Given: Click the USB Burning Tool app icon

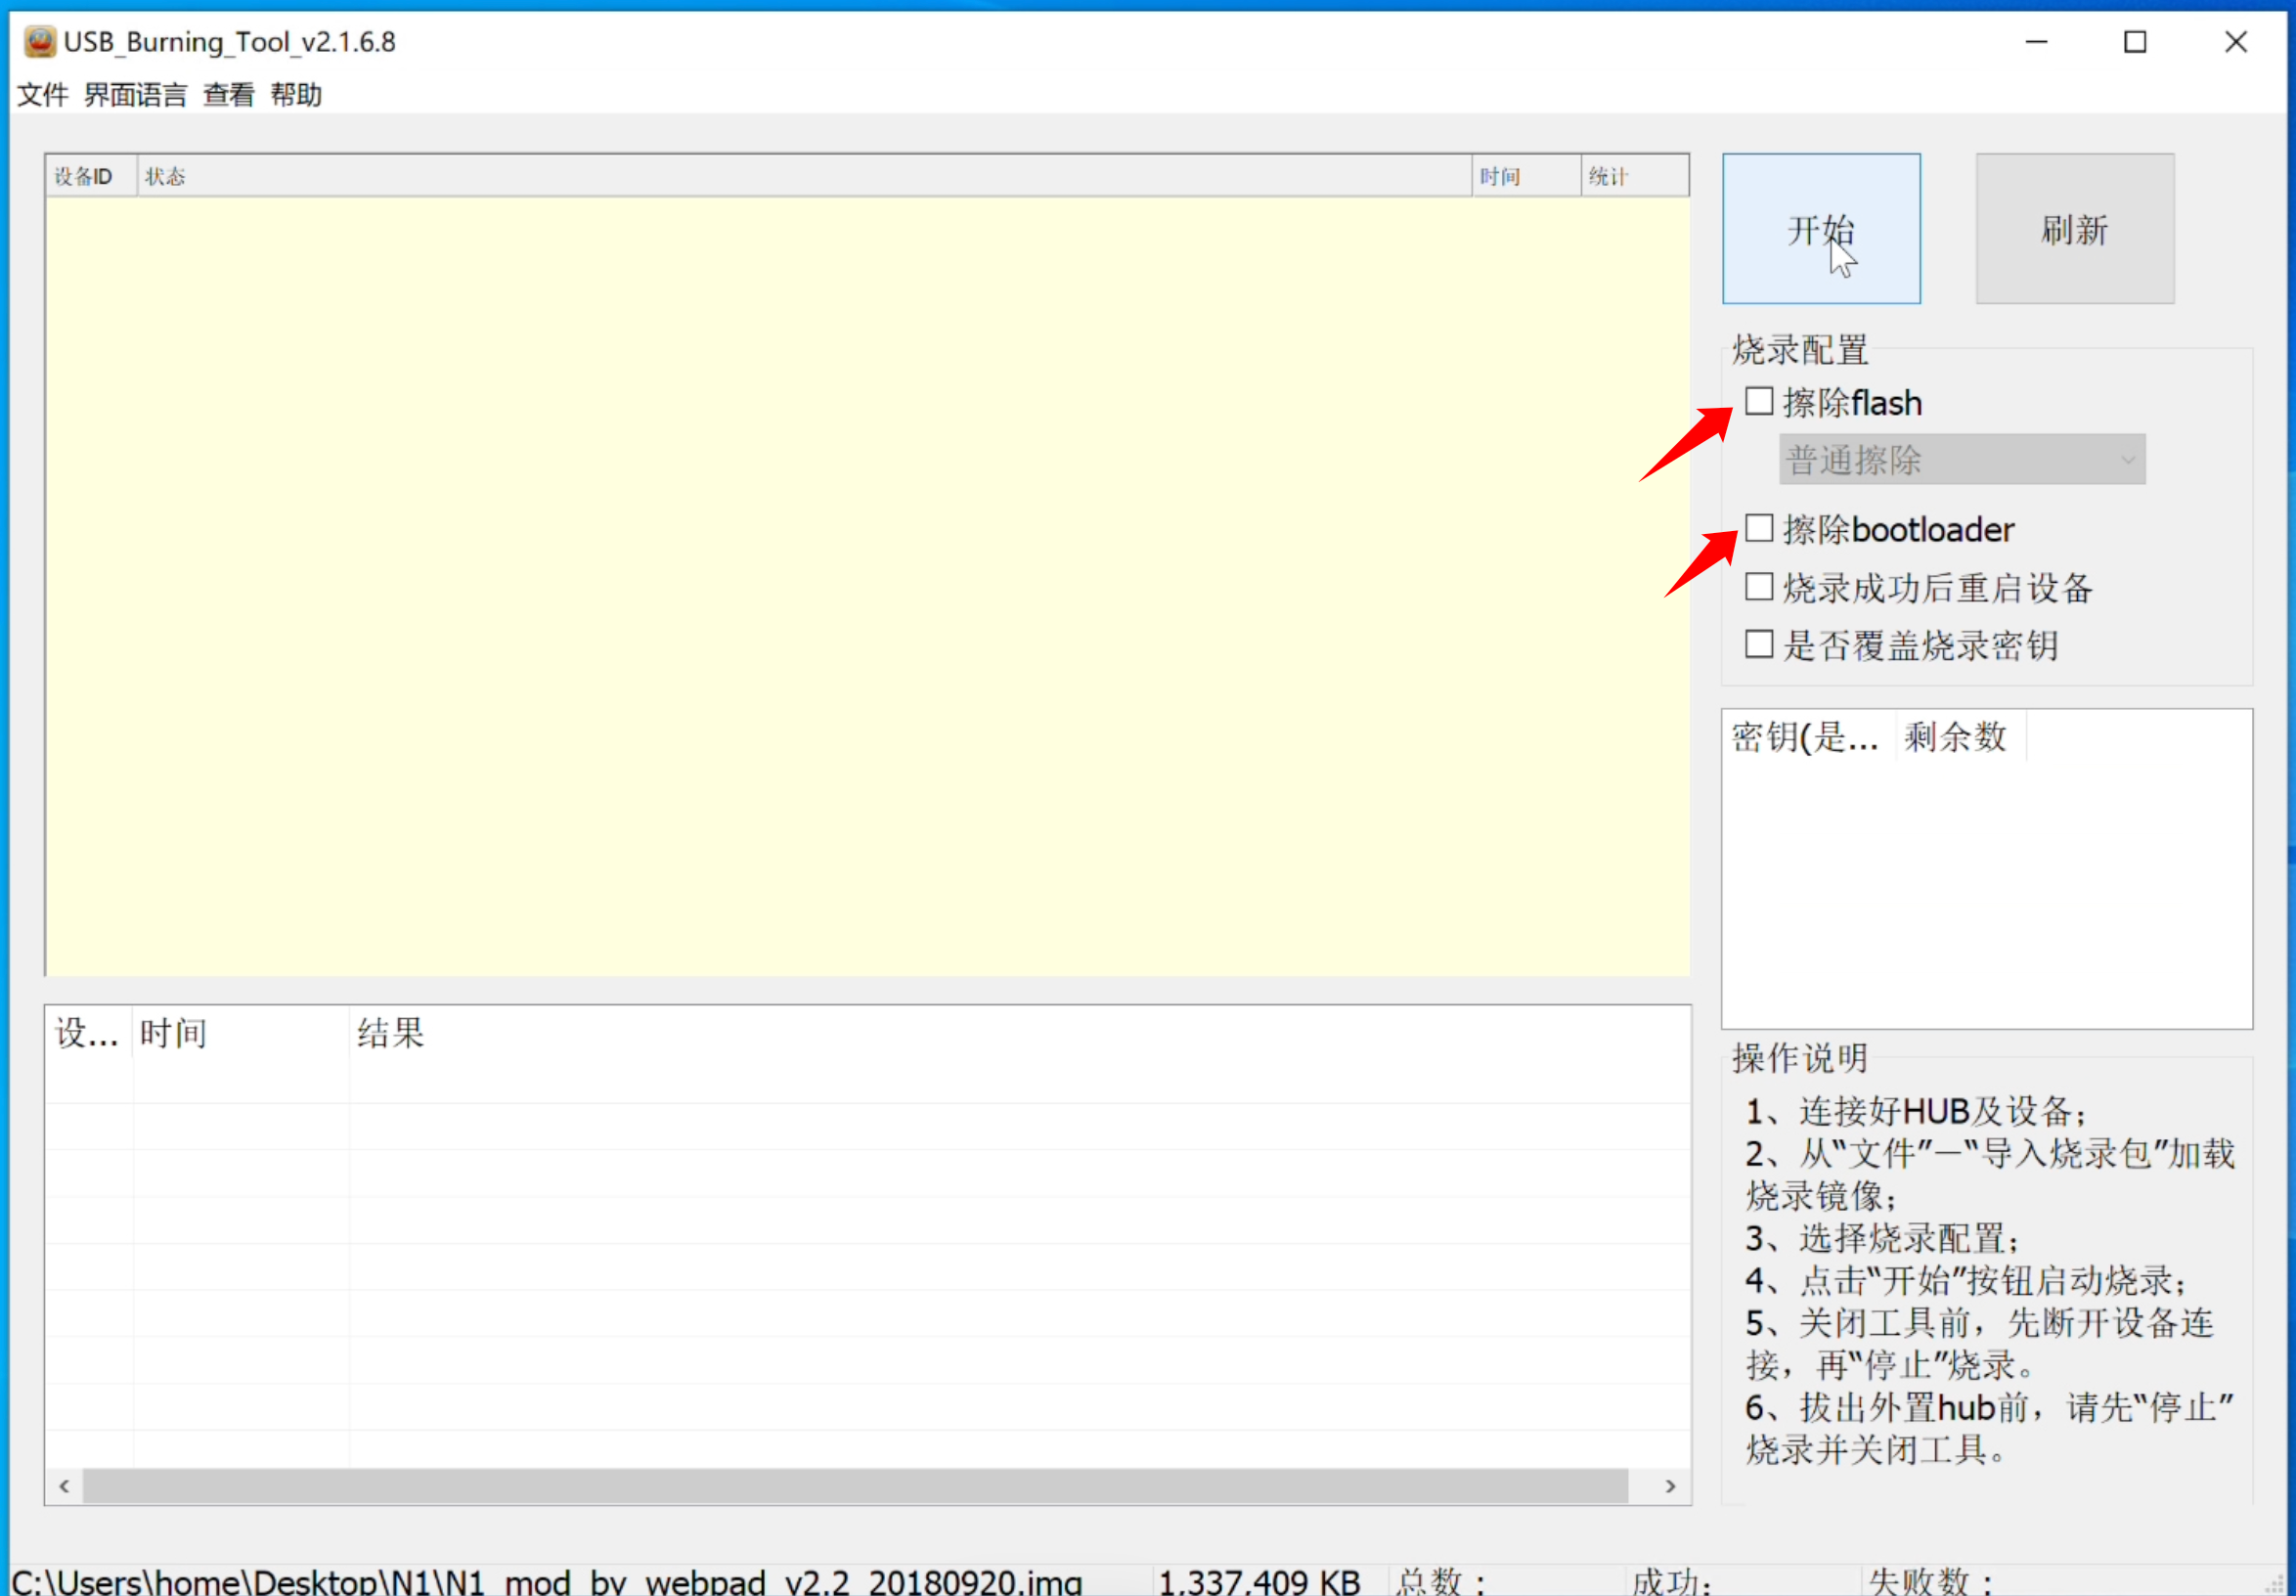Looking at the screenshot, I should [39, 42].
